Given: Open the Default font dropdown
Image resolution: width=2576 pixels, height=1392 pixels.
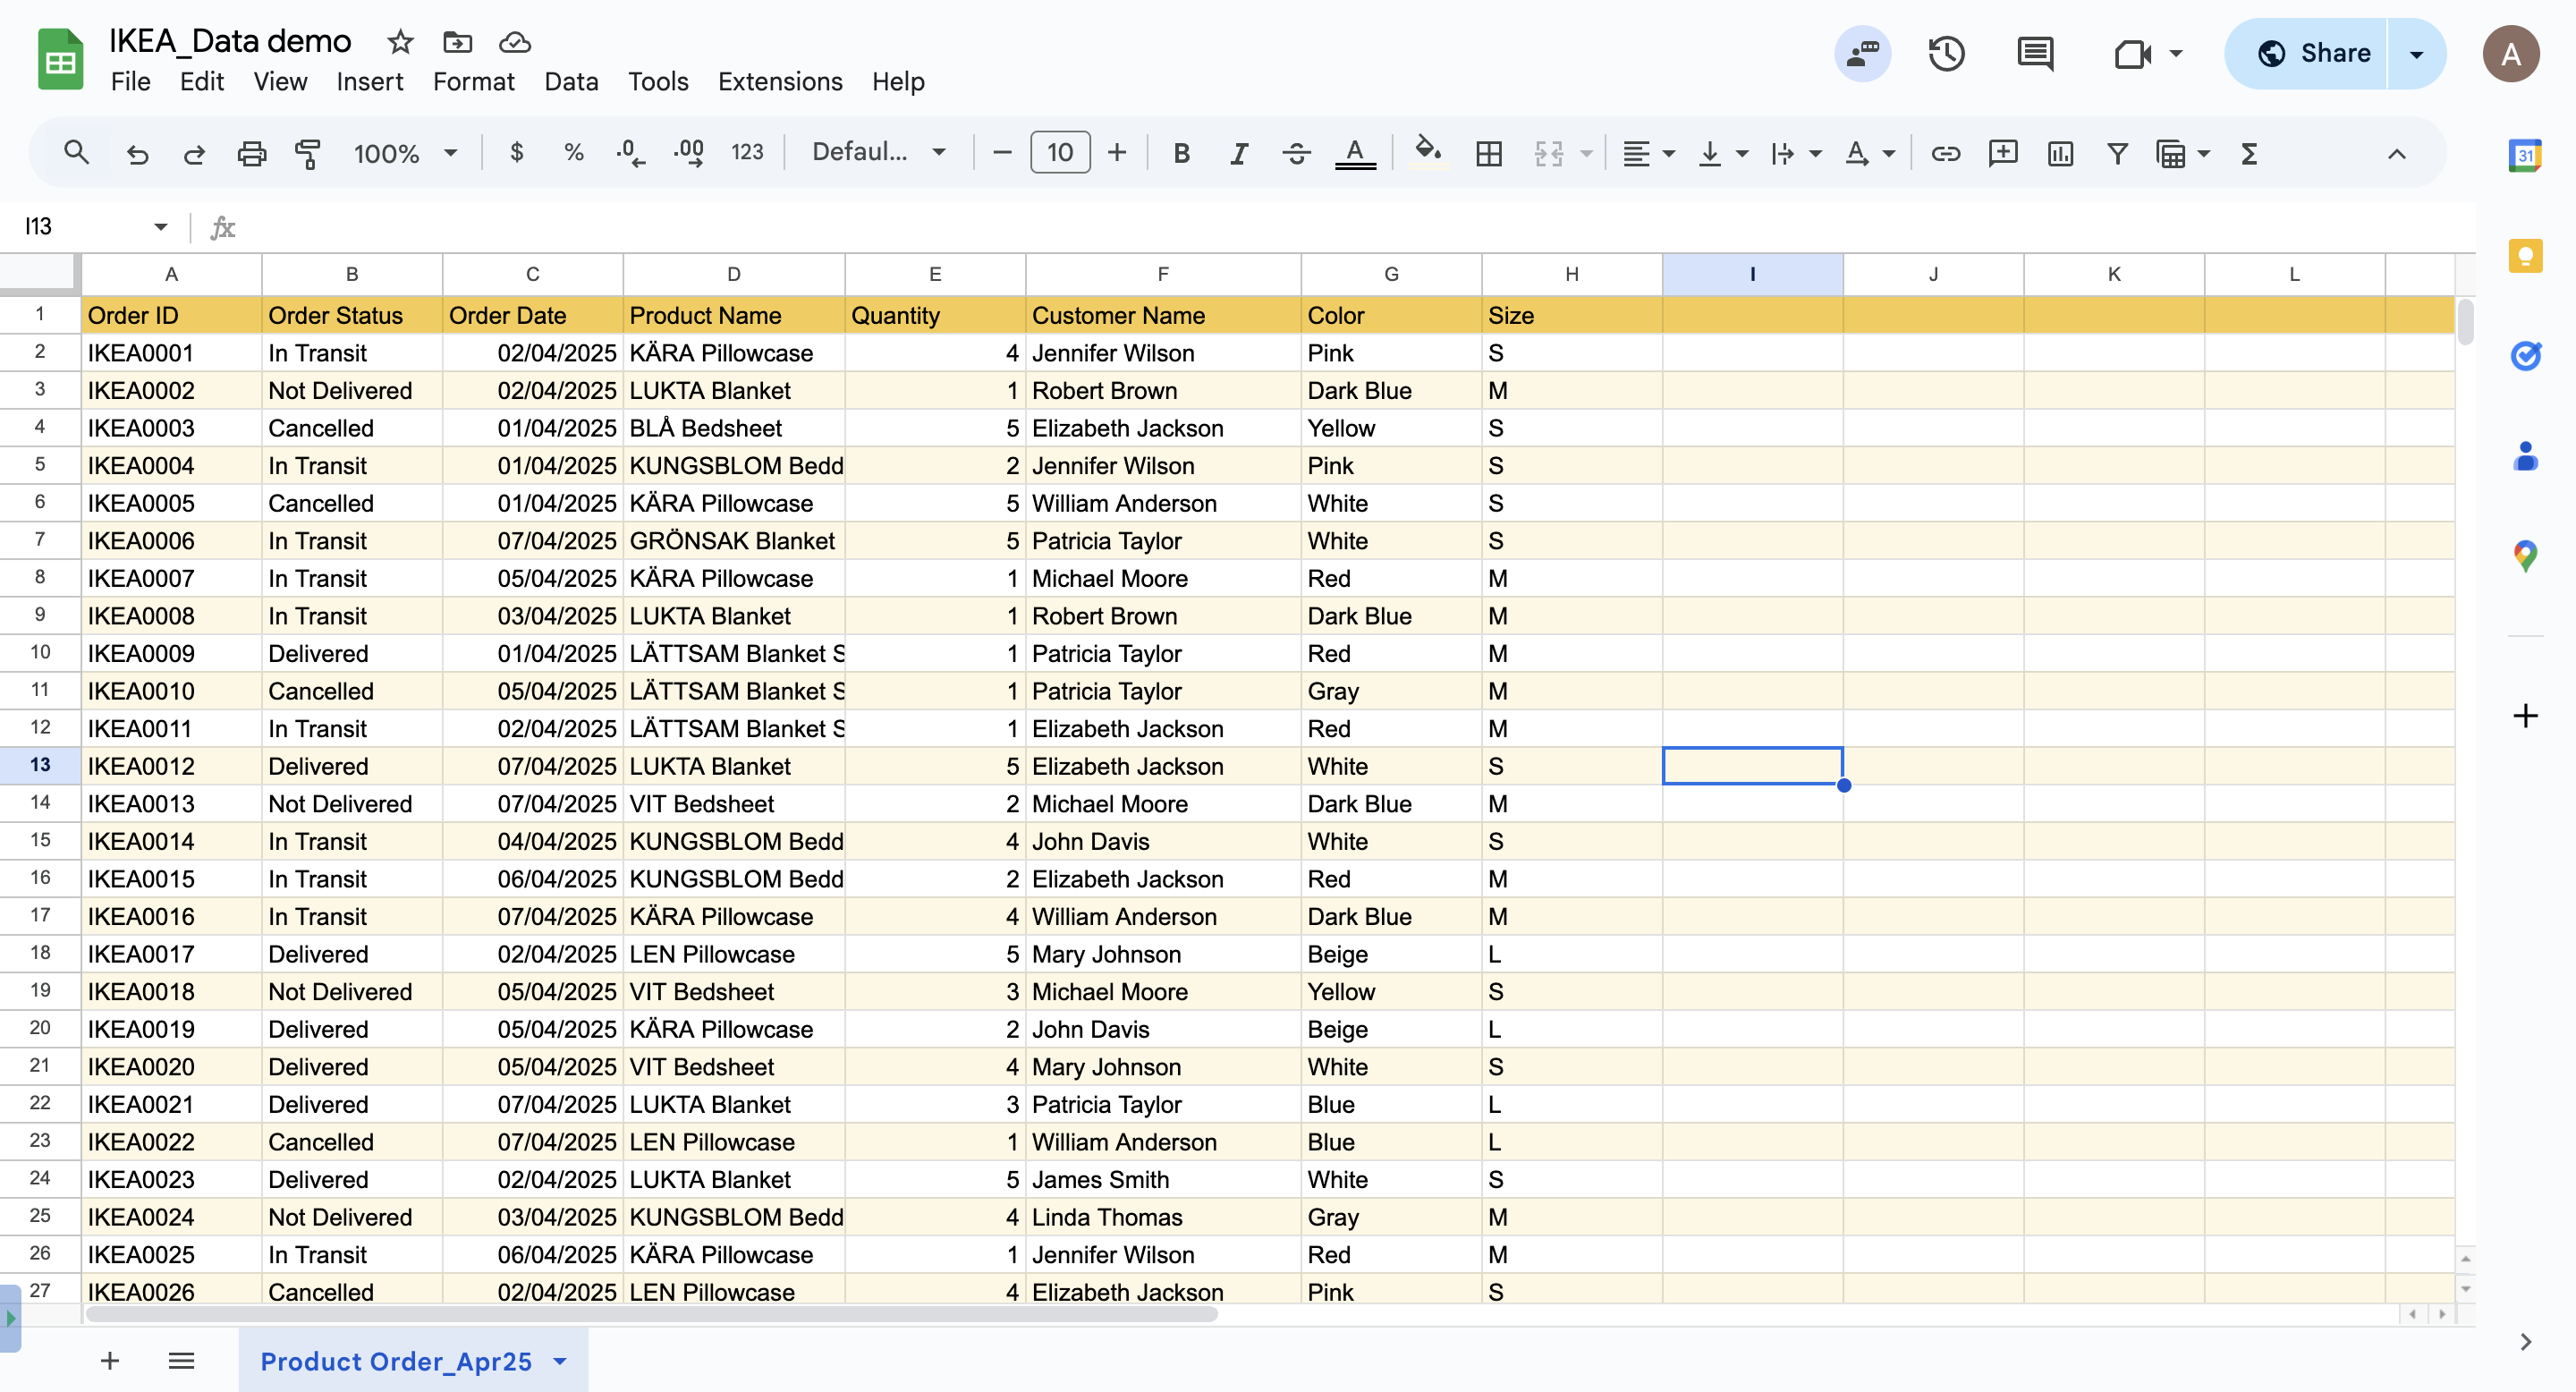Looking at the screenshot, I should [x=879, y=153].
